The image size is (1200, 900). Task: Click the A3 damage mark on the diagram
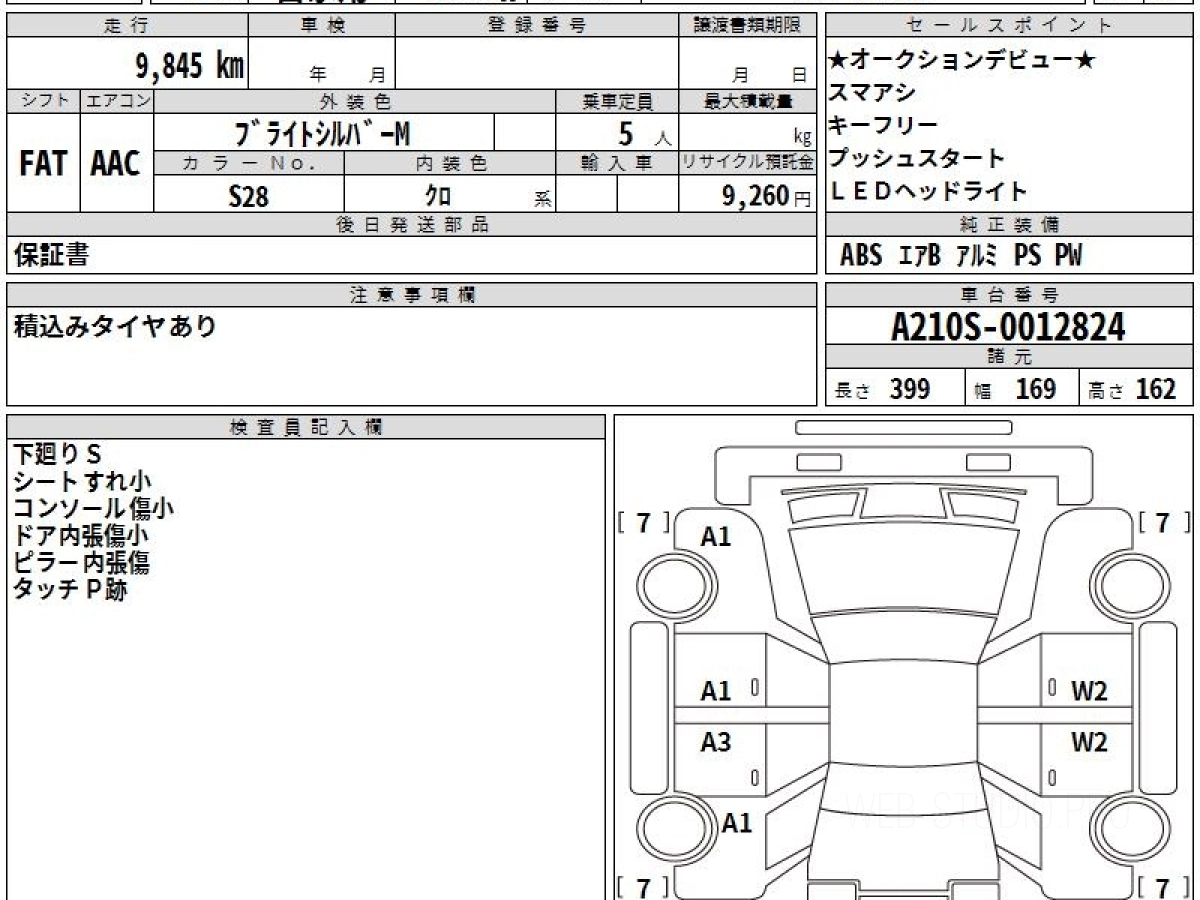coord(716,743)
